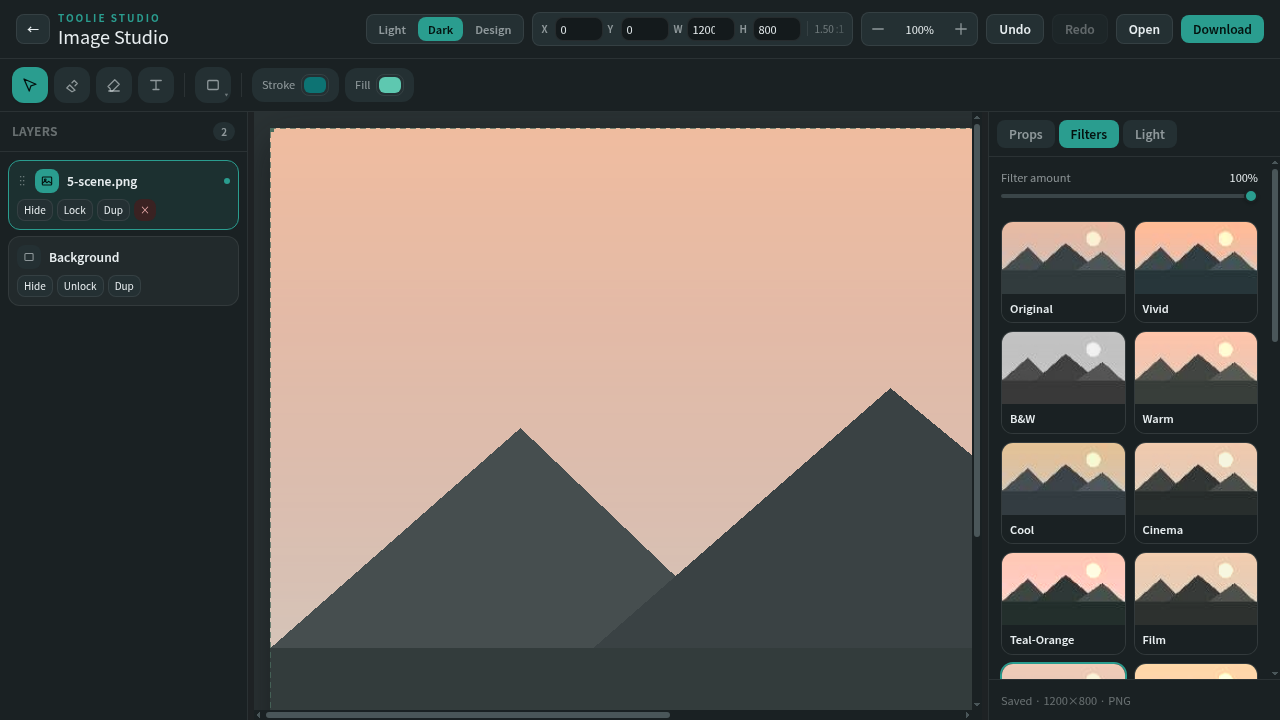Viewport: 1280px width, 720px height.
Task: Click the Open button
Action: coord(1144,29)
